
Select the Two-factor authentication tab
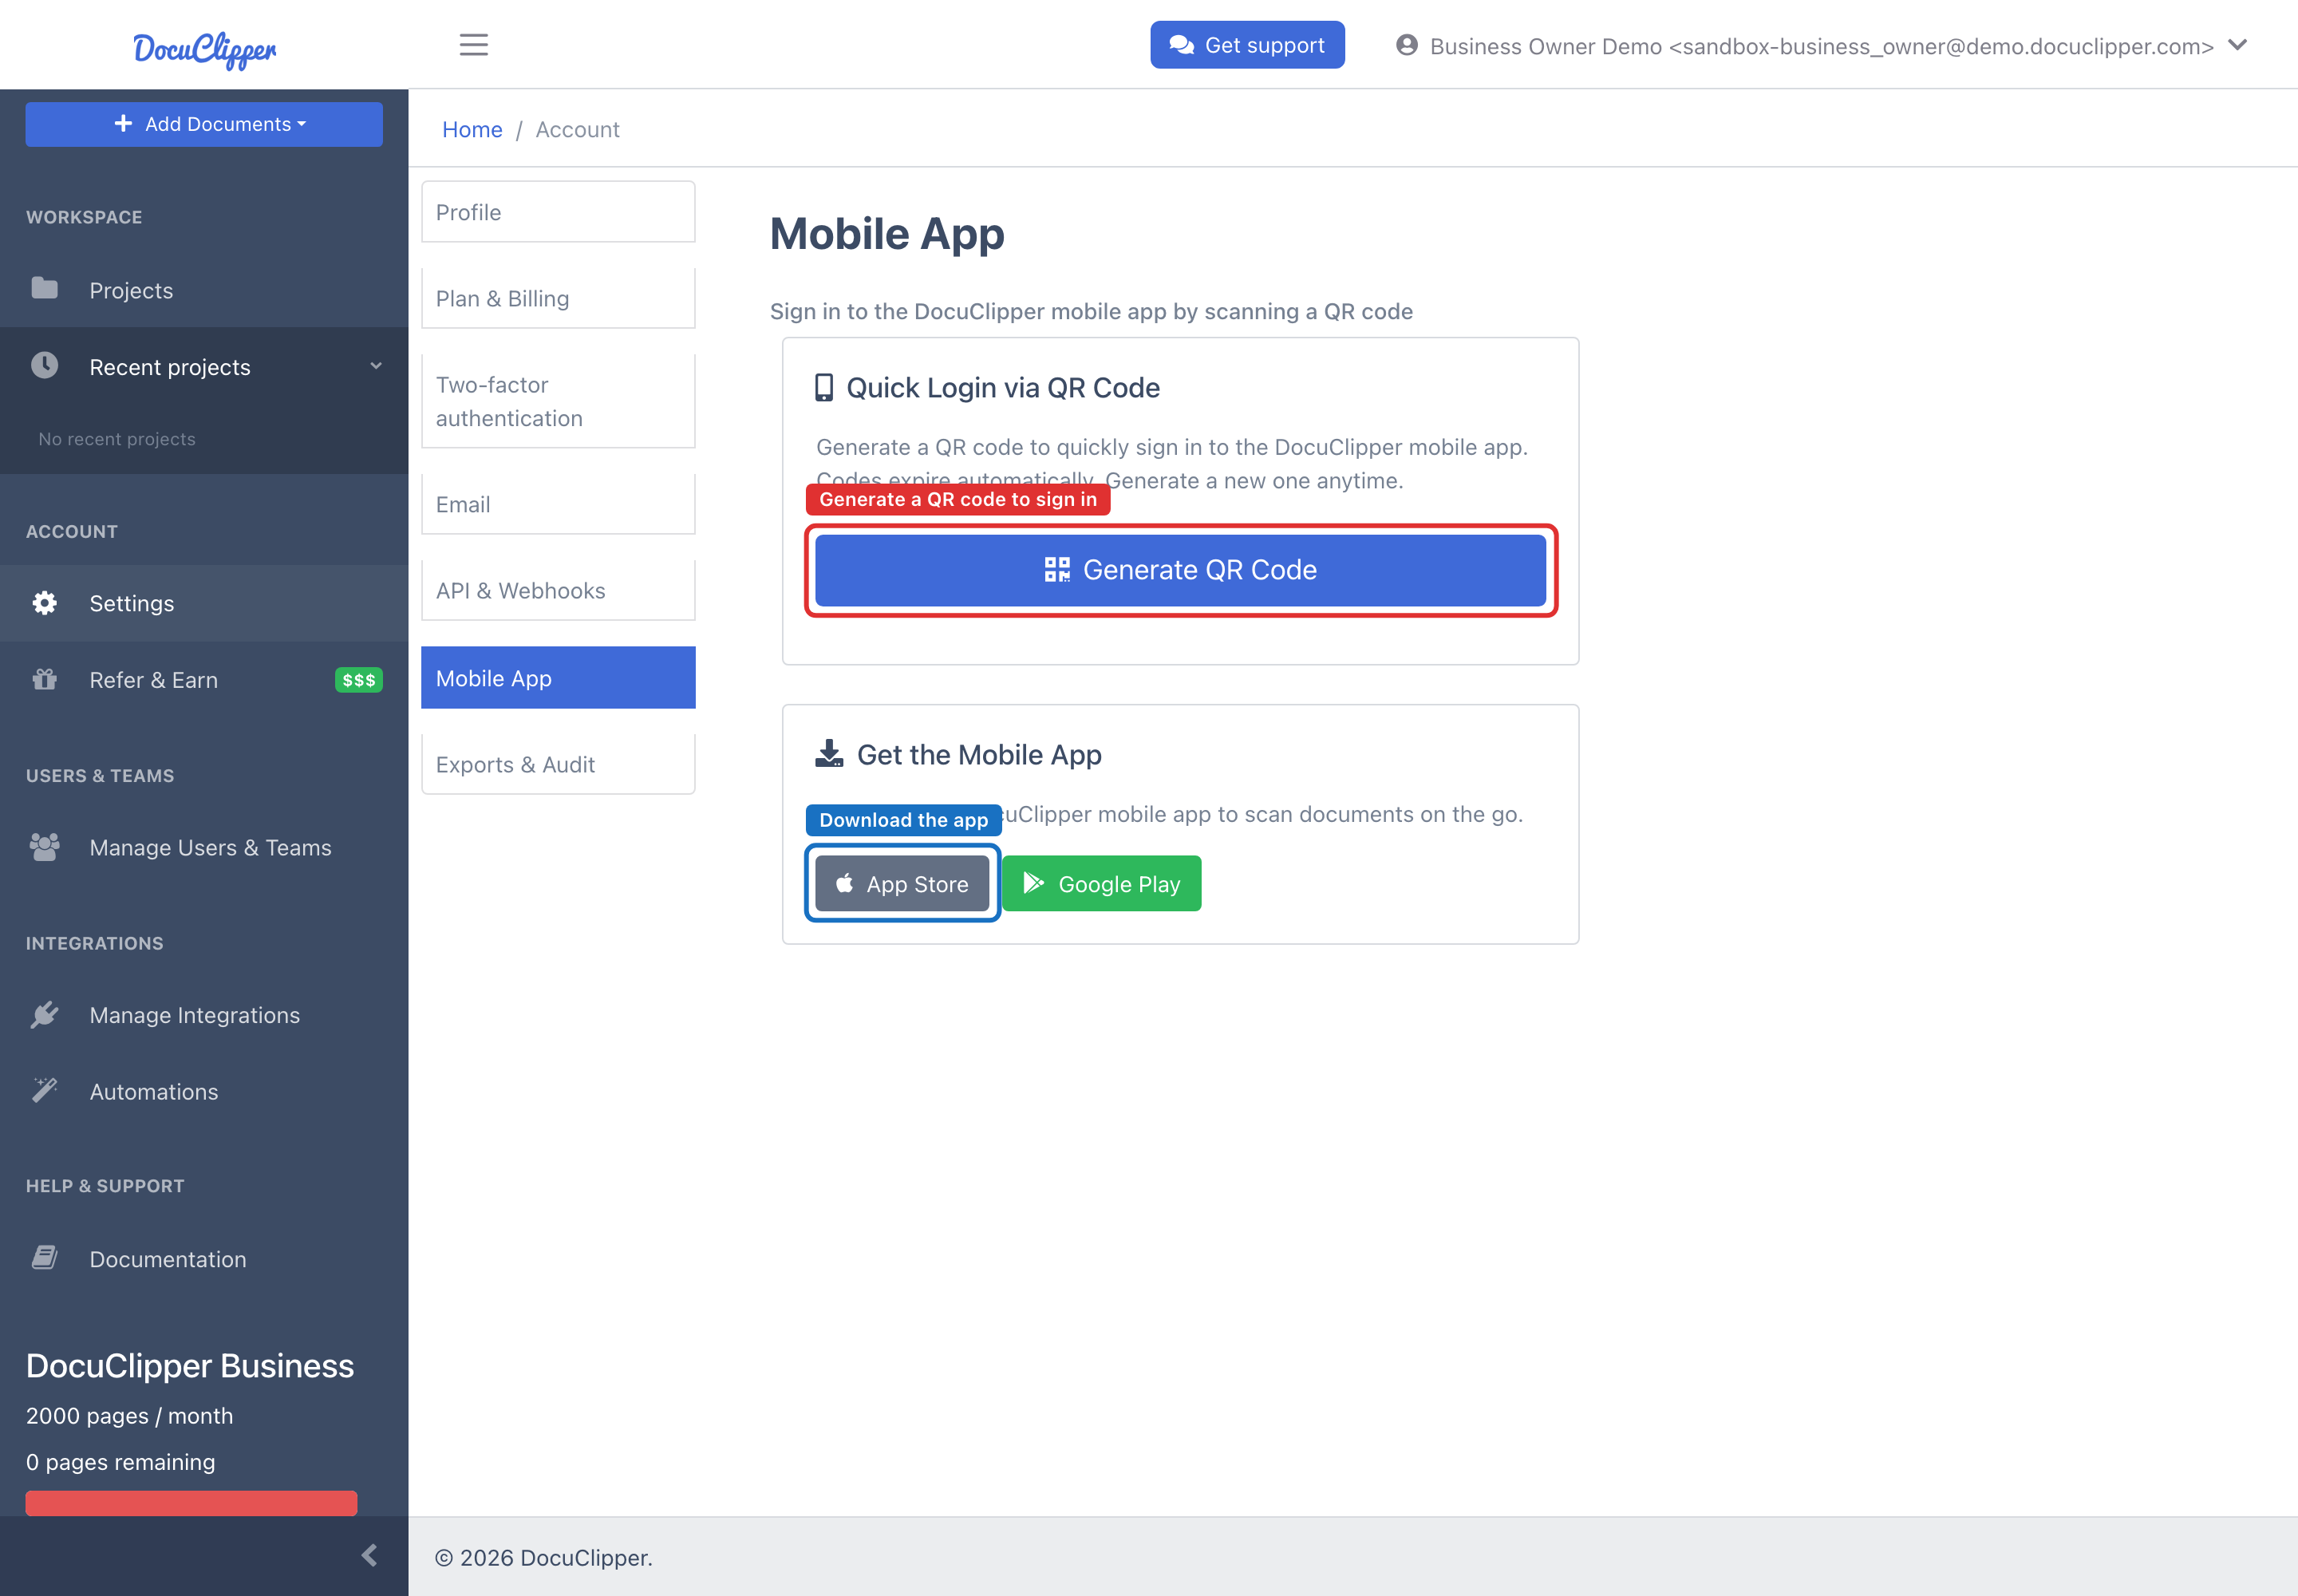(x=558, y=401)
